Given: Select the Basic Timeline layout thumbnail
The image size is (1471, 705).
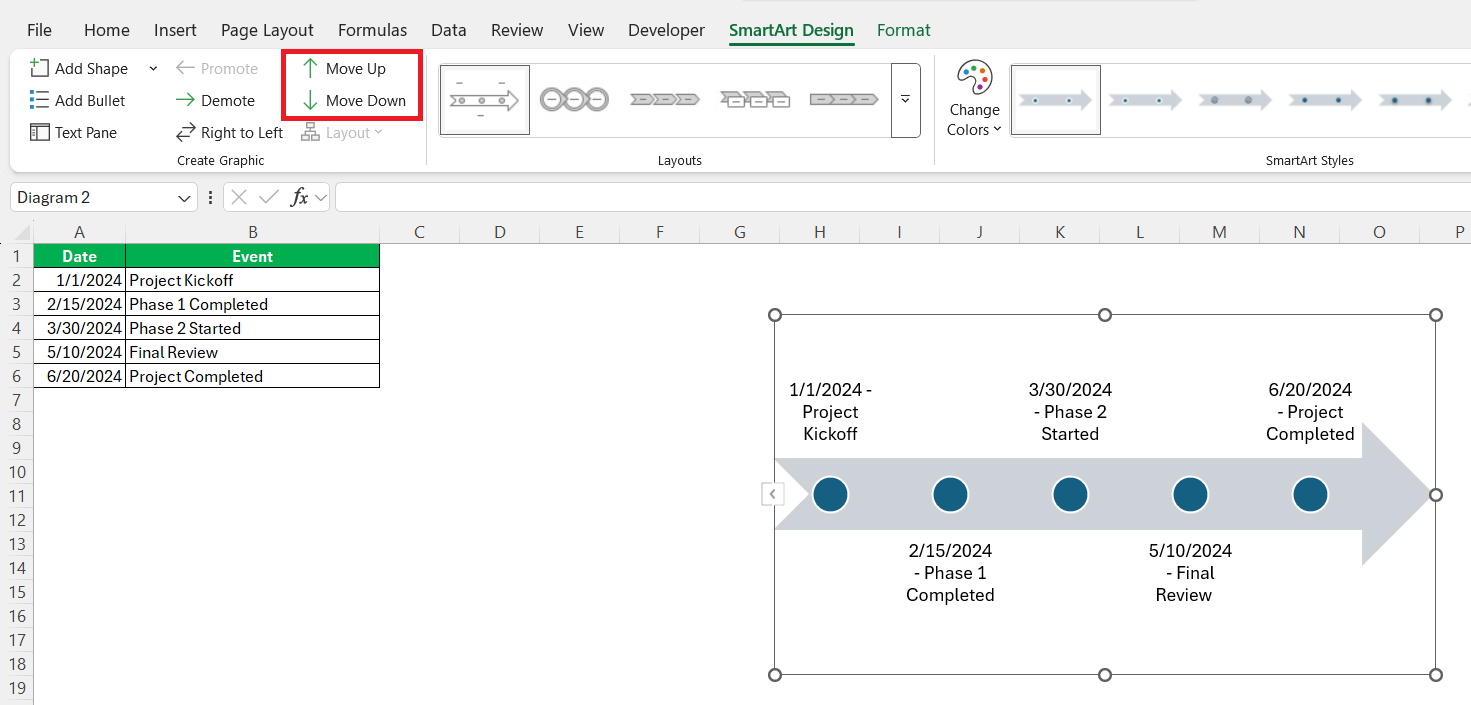Looking at the screenshot, I should point(485,100).
